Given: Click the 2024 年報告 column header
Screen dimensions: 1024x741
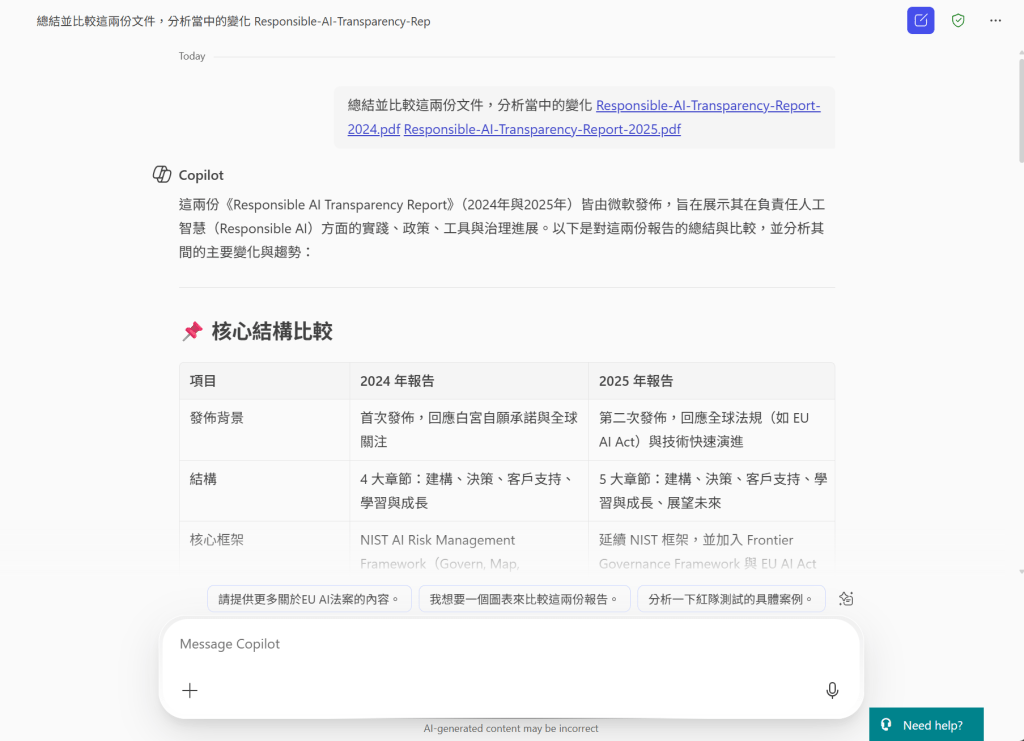Looking at the screenshot, I should [397, 381].
